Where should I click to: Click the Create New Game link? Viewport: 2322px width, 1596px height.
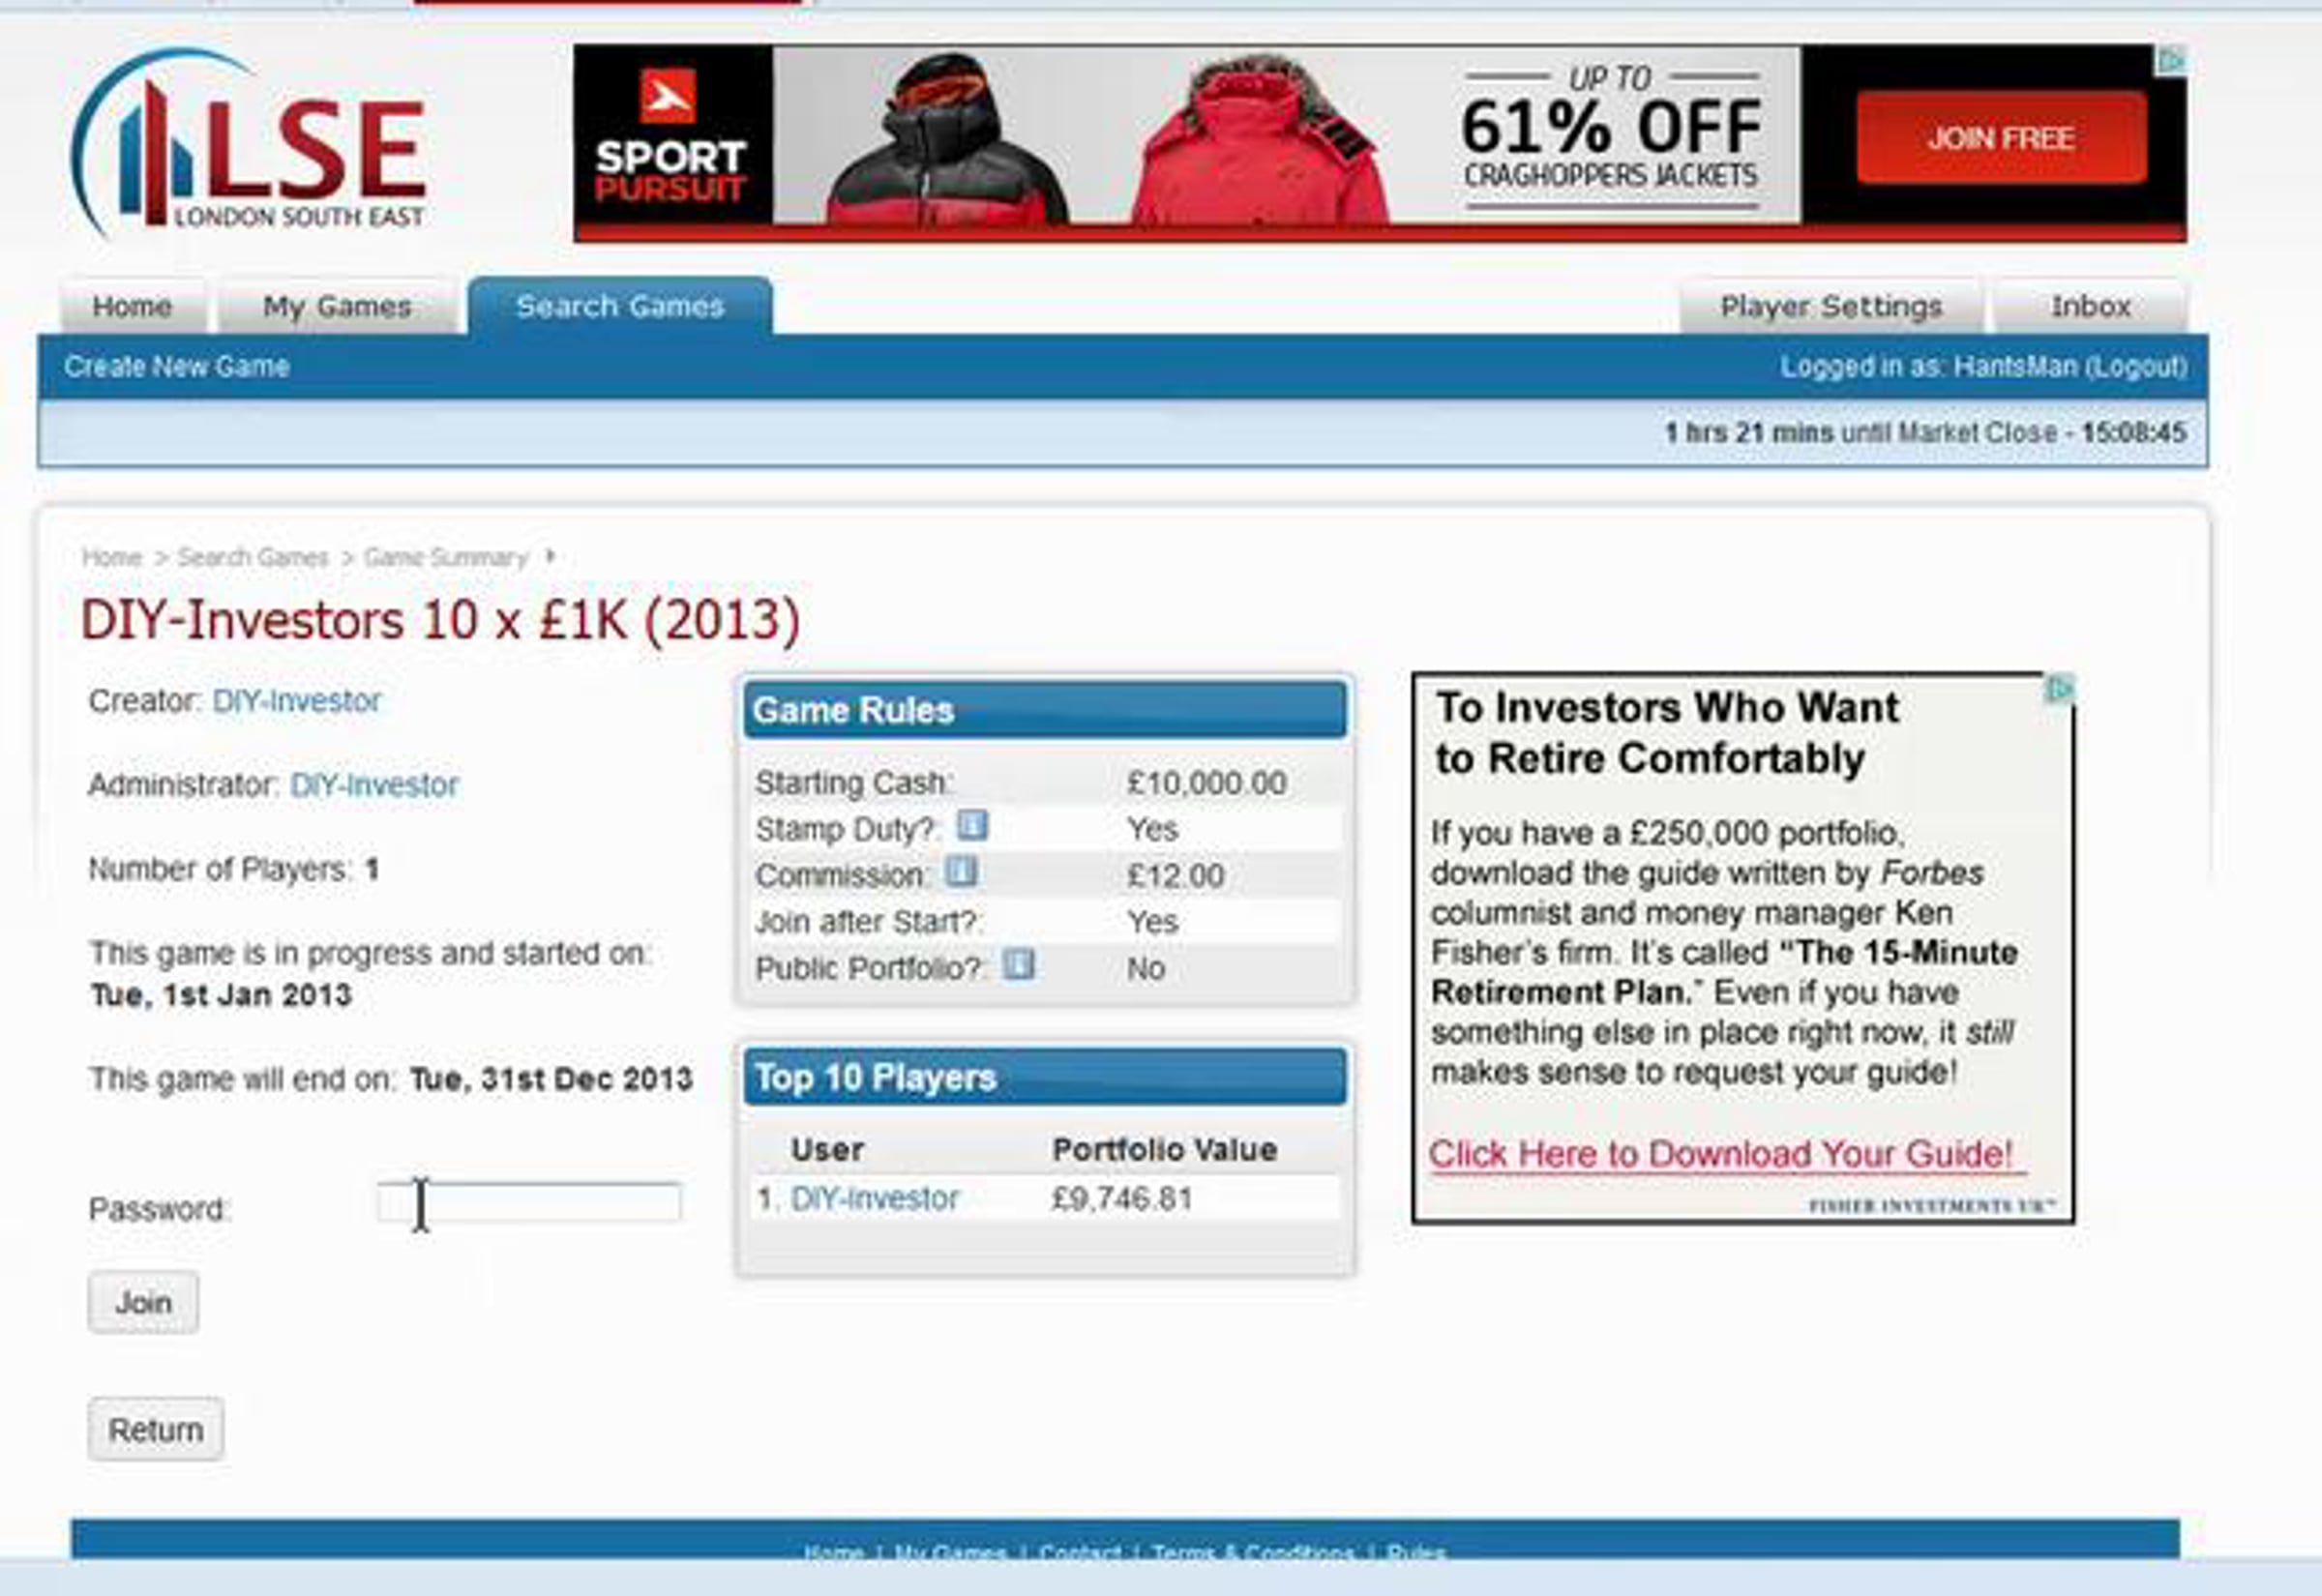click(x=177, y=366)
